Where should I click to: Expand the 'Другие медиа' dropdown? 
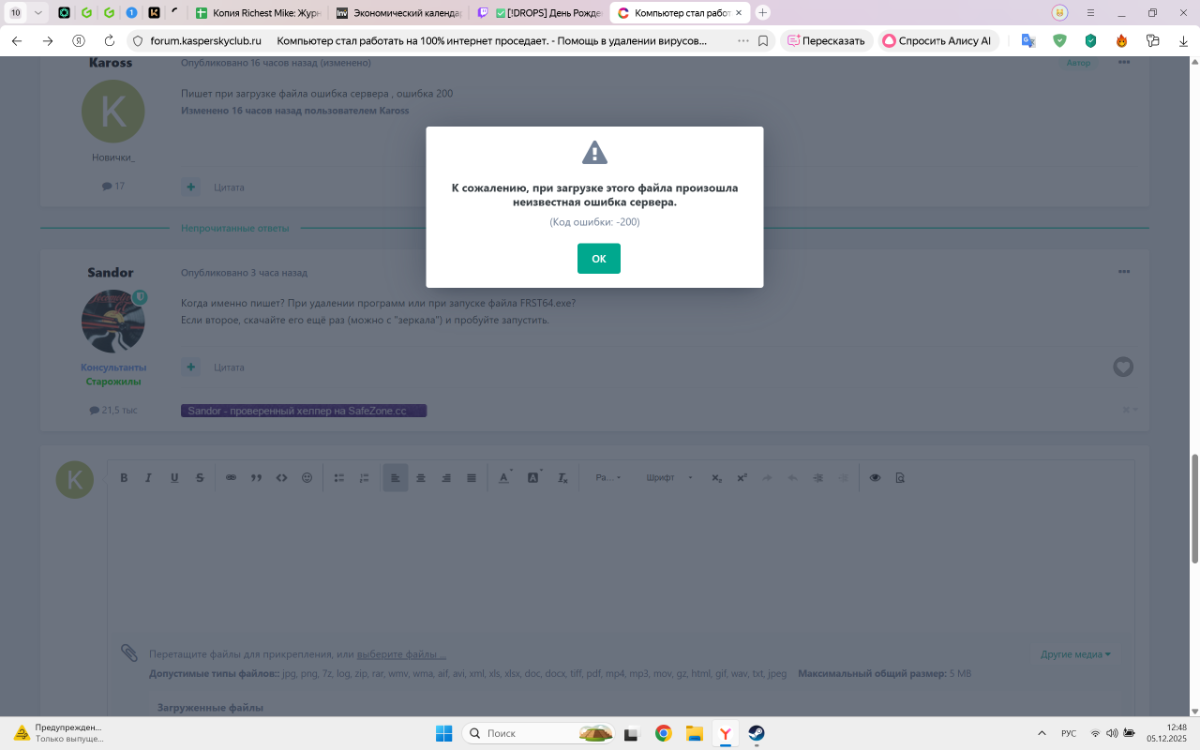[x=1076, y=654]
